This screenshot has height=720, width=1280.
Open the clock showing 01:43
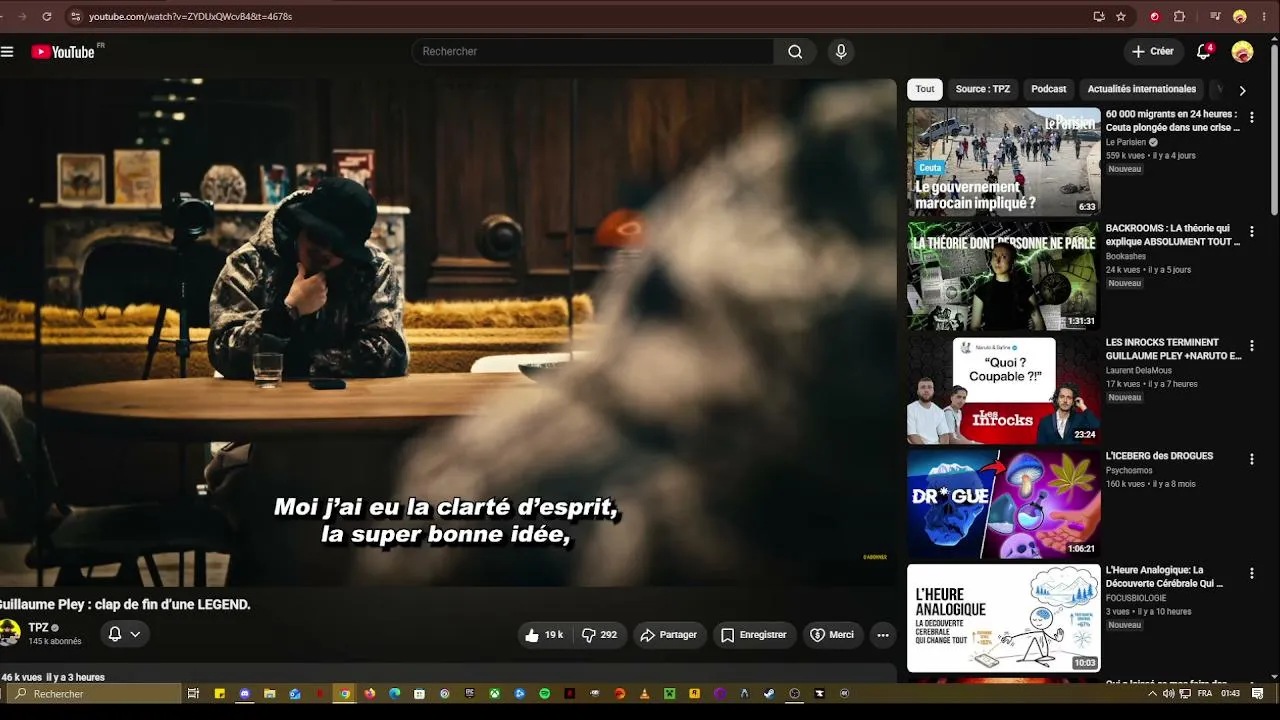pos(1231,693)
